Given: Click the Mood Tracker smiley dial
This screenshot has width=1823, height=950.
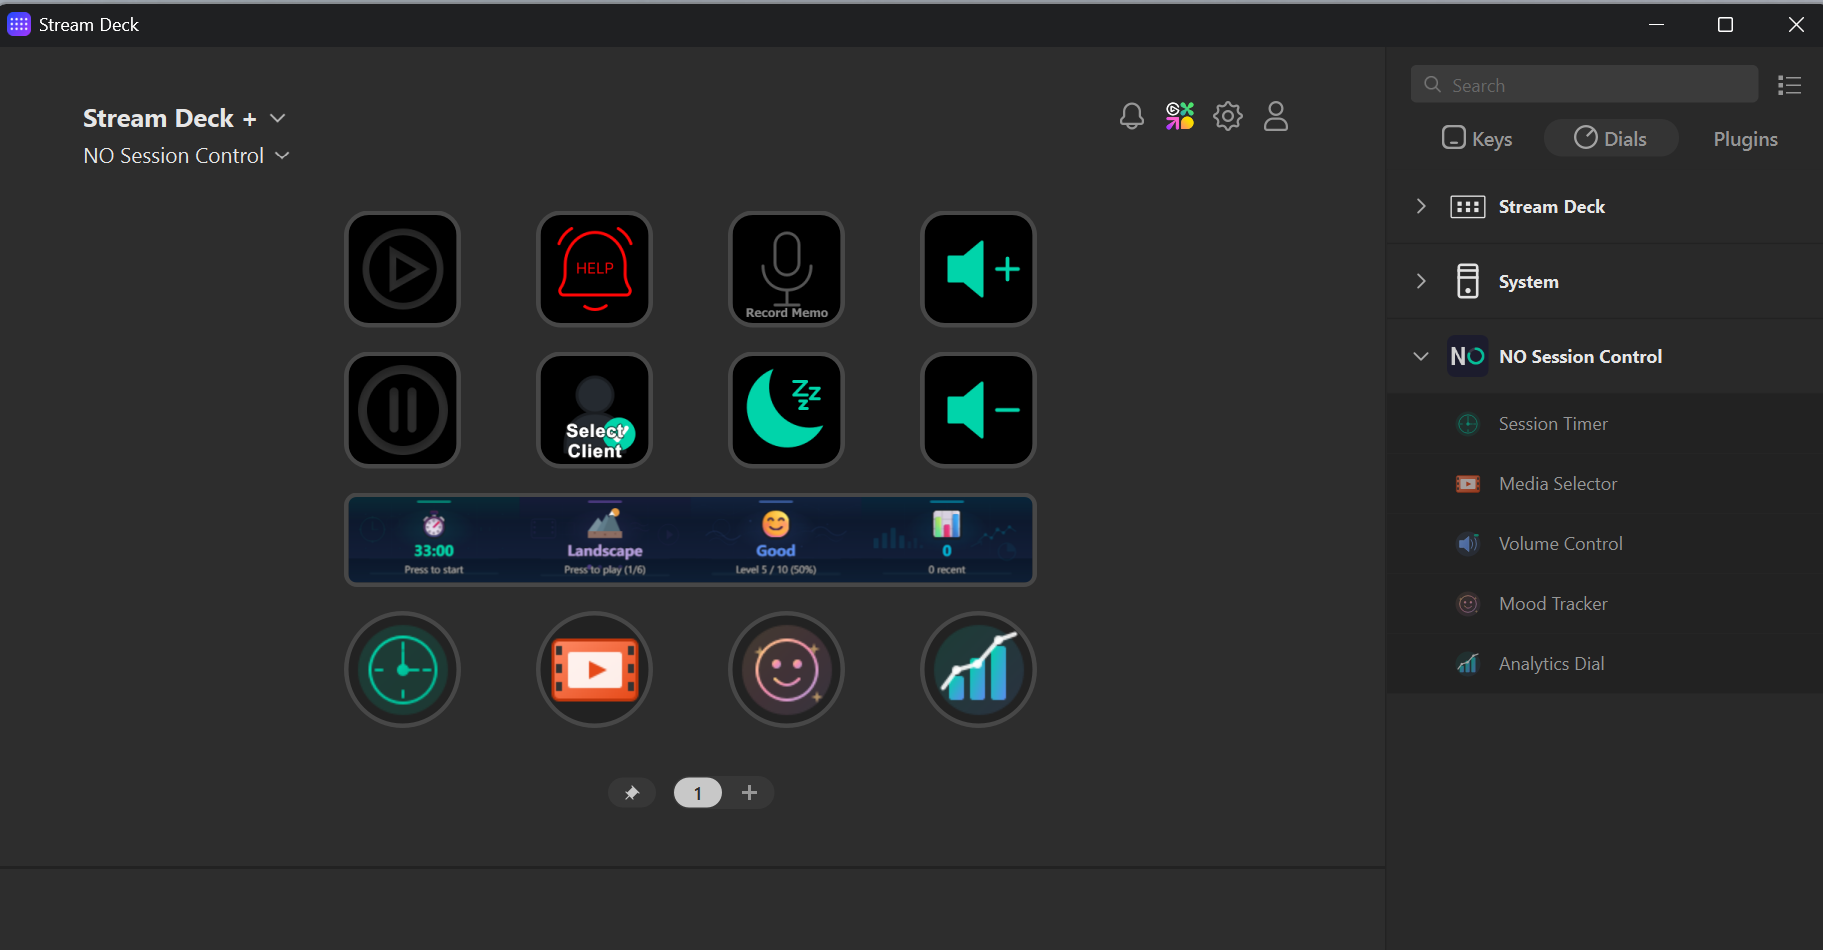Looking at the screenshot, I should tap(786, 669).
